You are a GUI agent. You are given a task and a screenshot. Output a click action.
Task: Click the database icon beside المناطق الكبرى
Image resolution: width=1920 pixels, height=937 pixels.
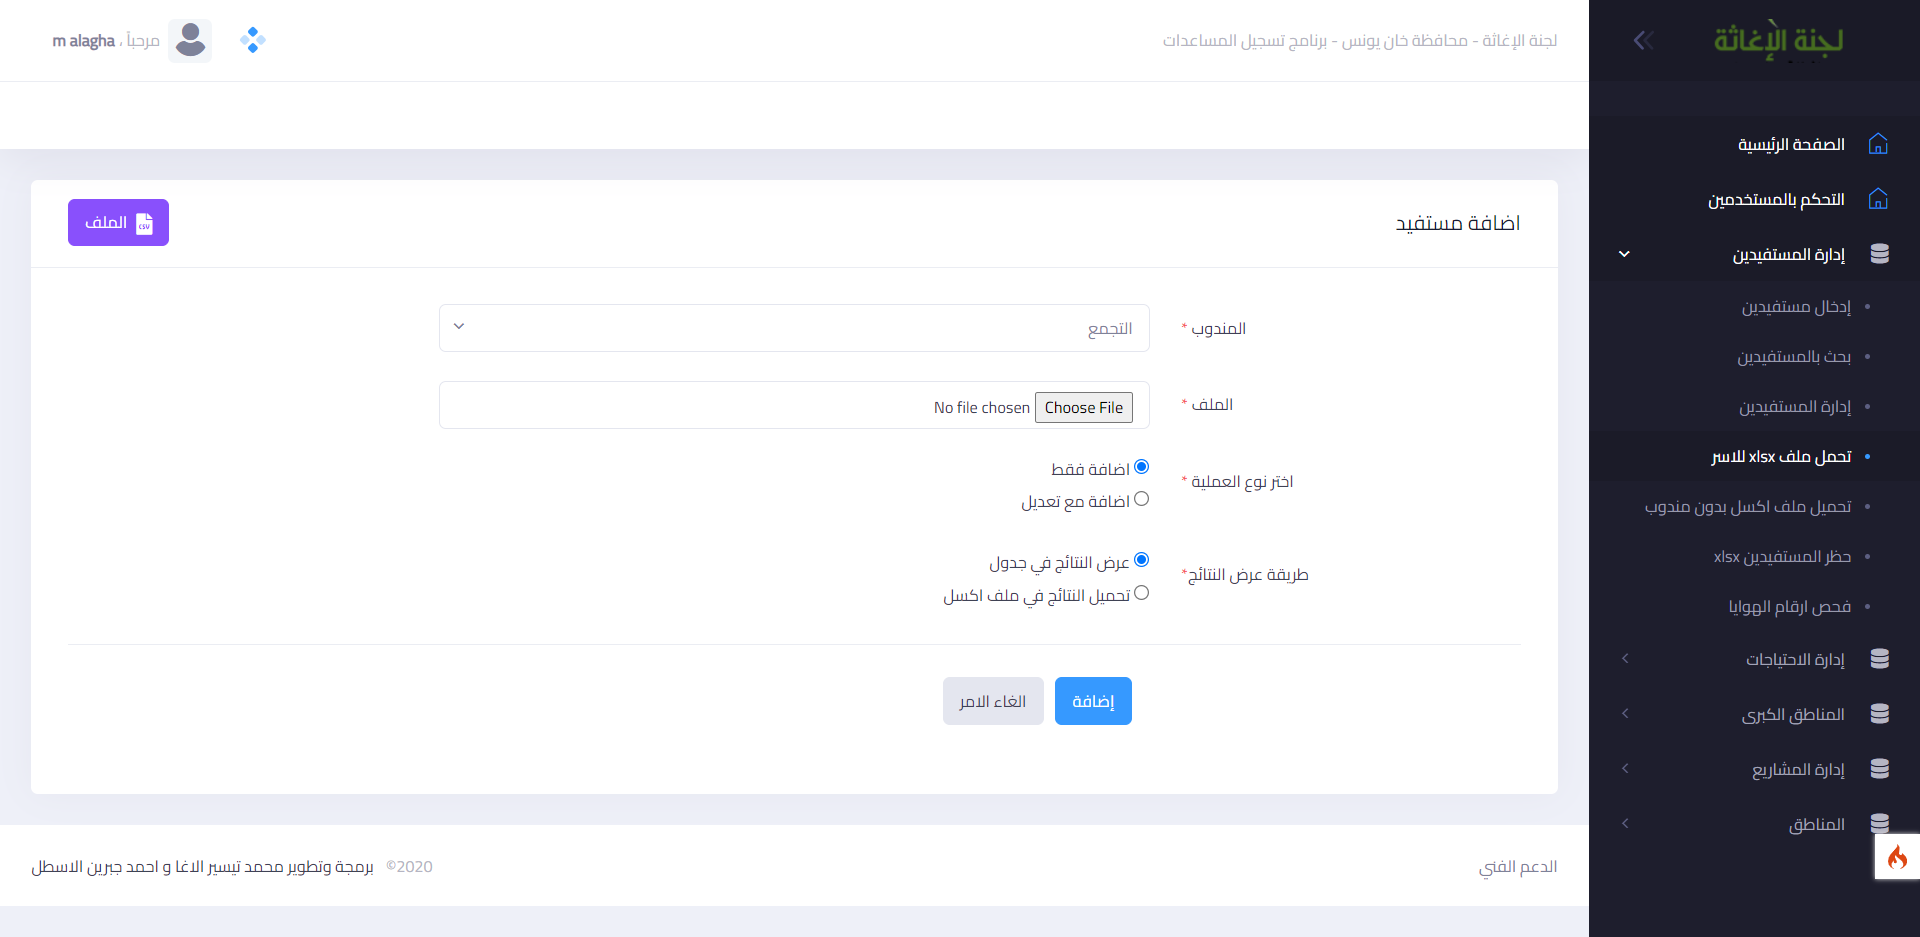click(x=1879, y=714)
